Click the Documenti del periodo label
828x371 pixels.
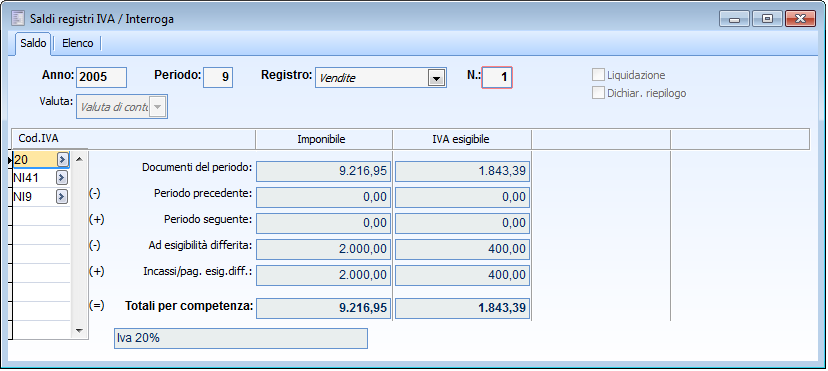tap(197, 167)
